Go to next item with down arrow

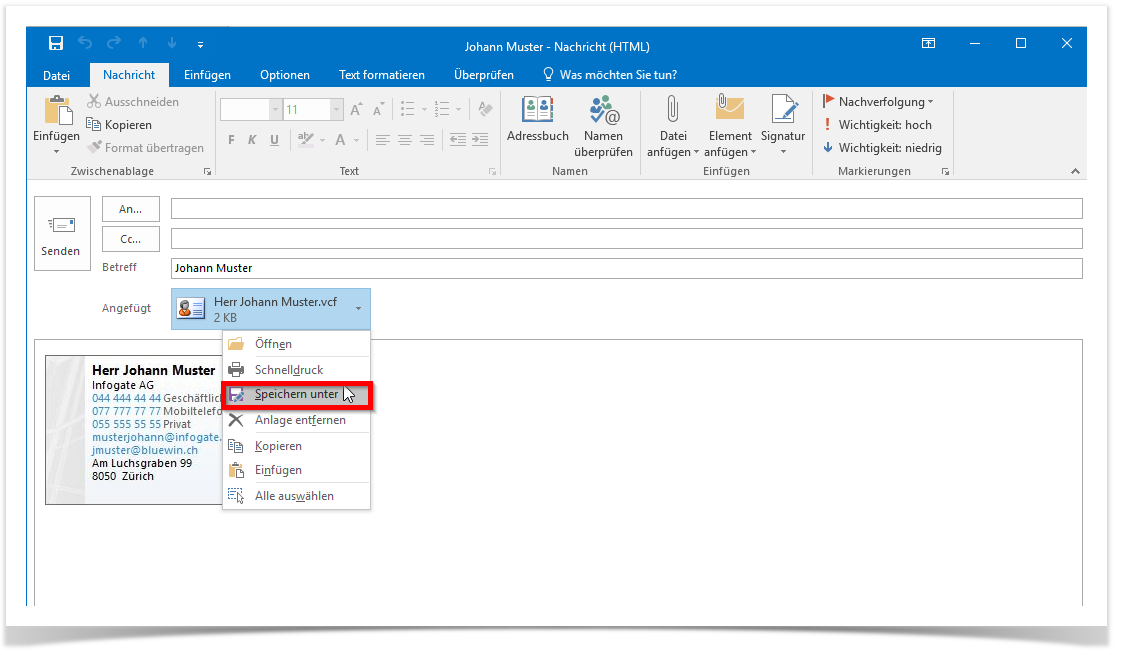point(172,44)
